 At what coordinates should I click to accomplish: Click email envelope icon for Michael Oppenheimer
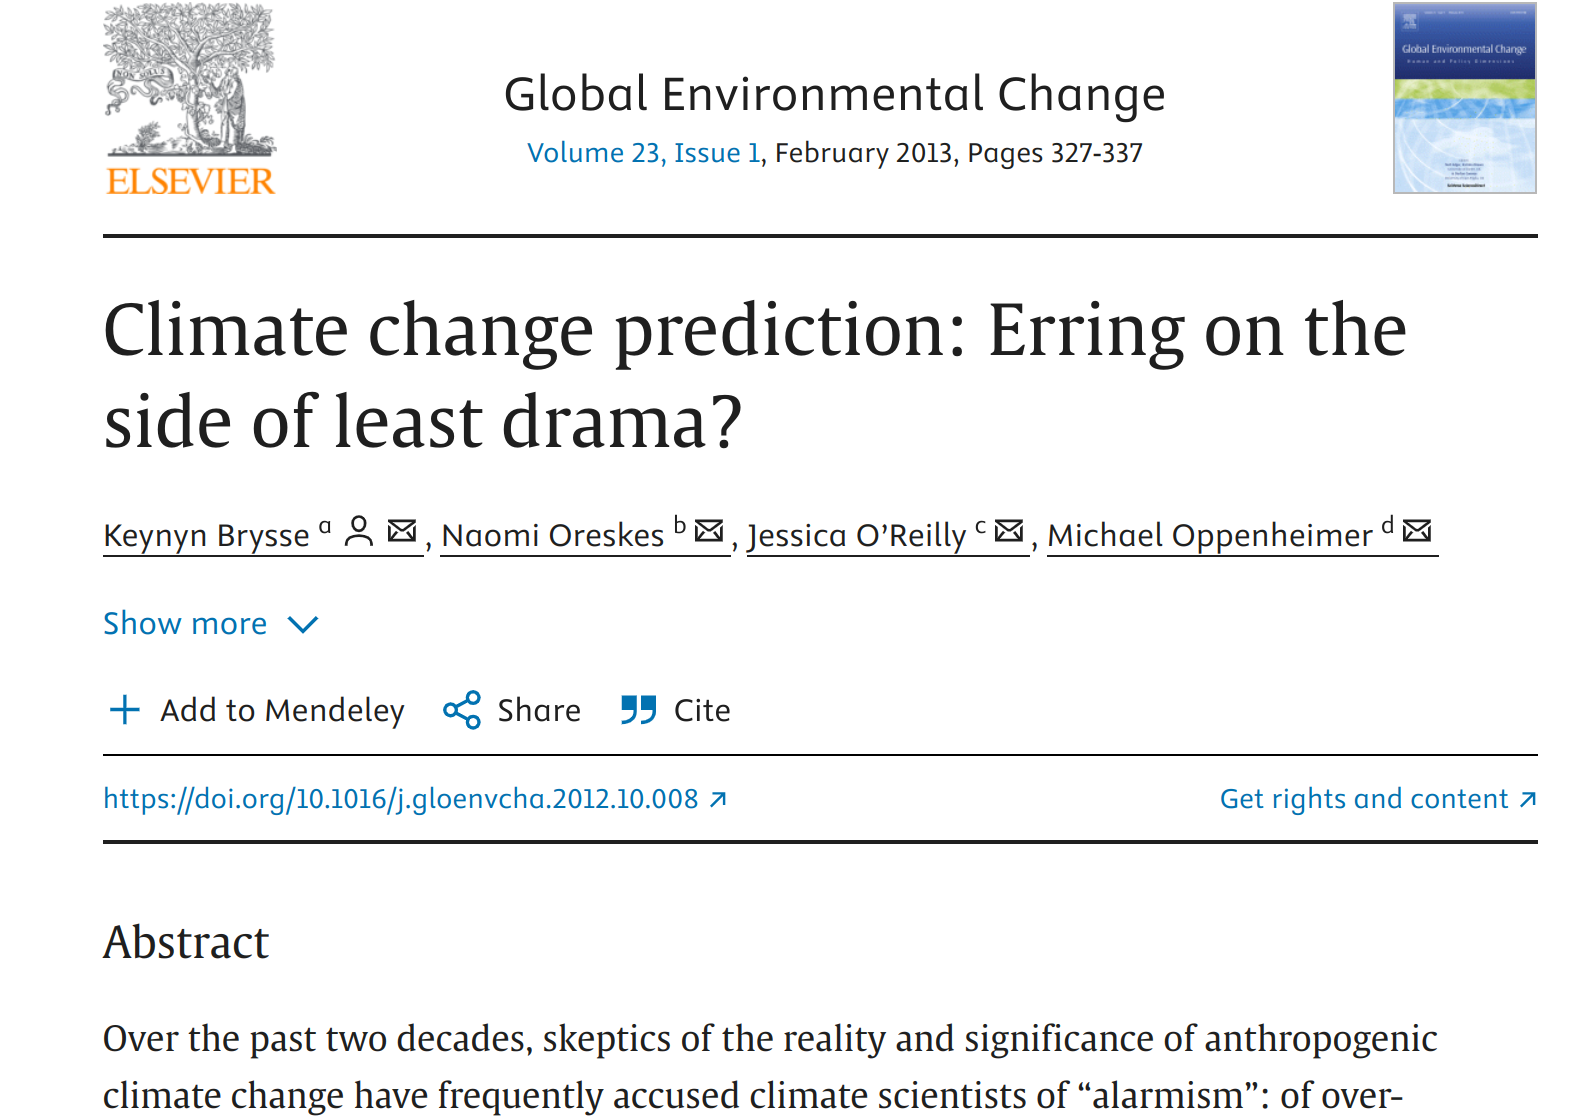tap(1417, 531)
